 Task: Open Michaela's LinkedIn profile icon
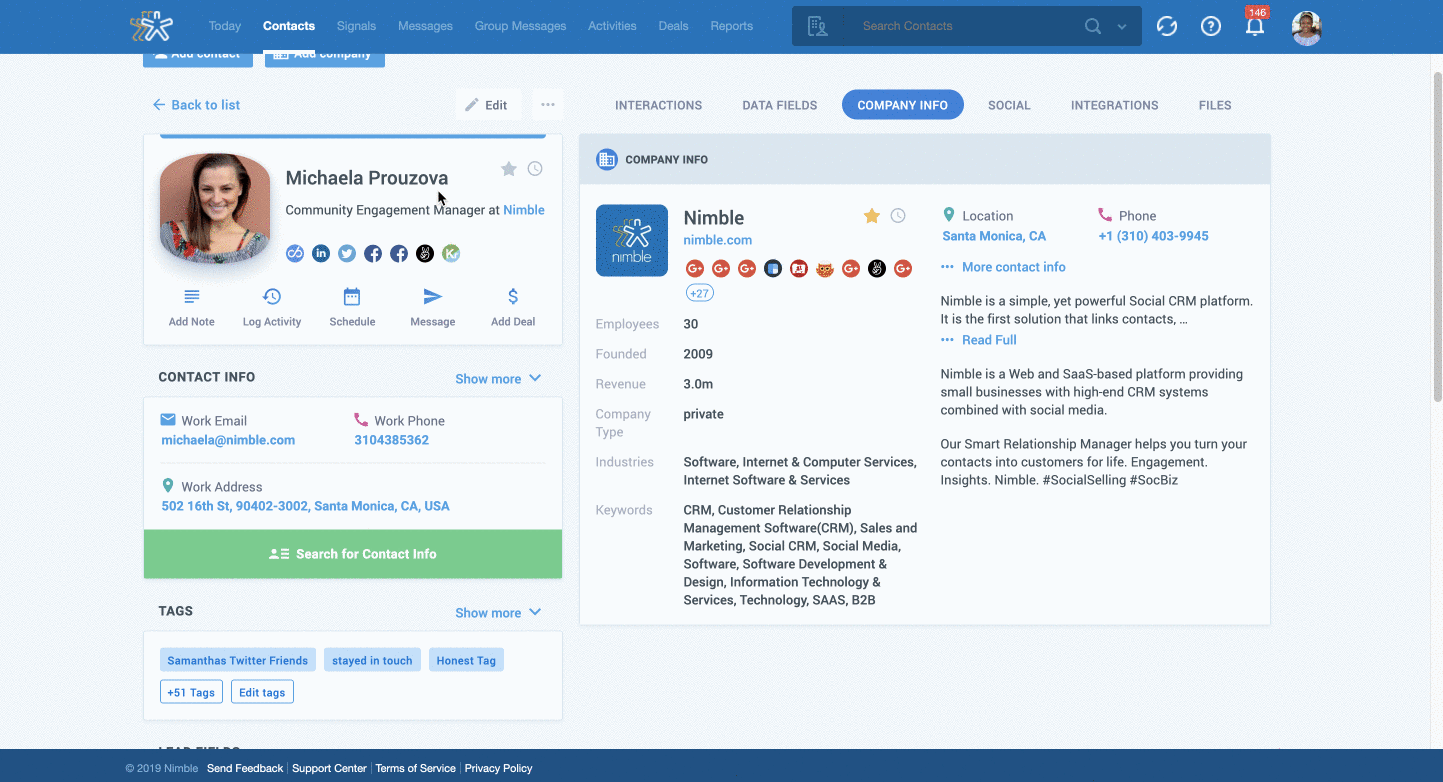click(x=321, y=253)
